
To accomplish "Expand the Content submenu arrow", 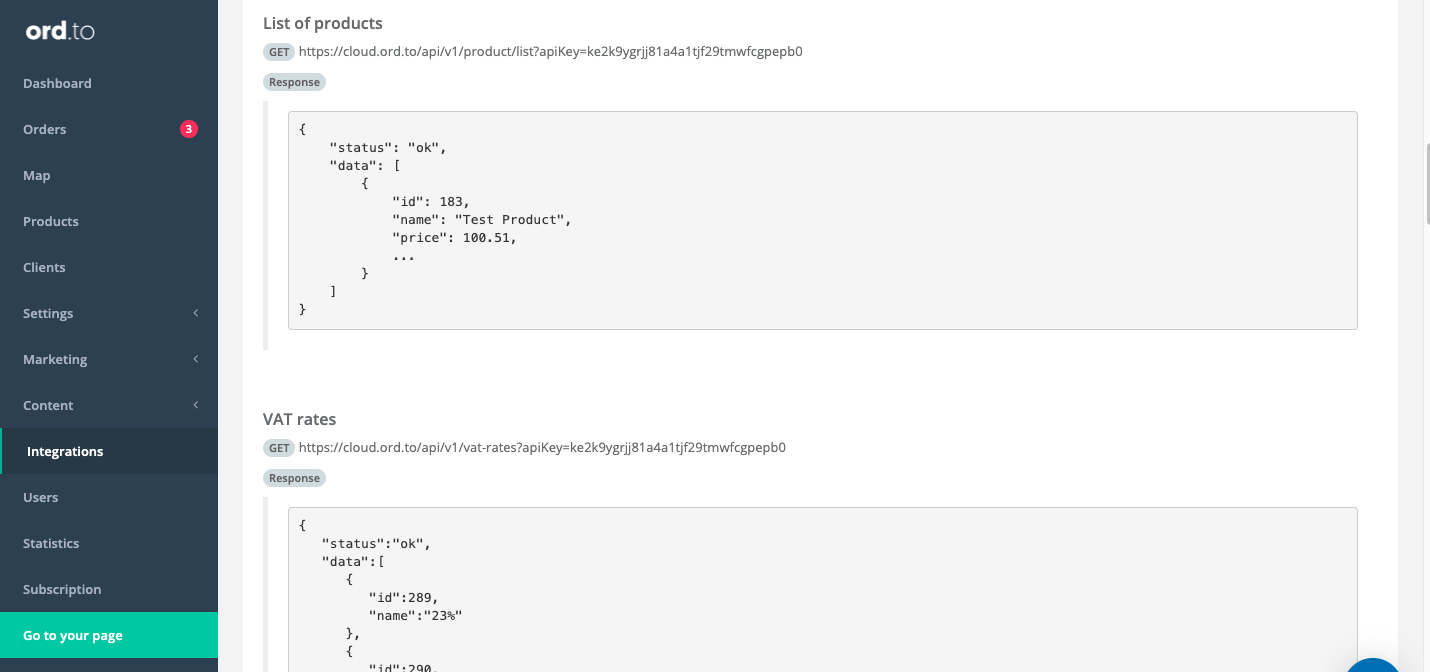I will [x=196, y=405].
